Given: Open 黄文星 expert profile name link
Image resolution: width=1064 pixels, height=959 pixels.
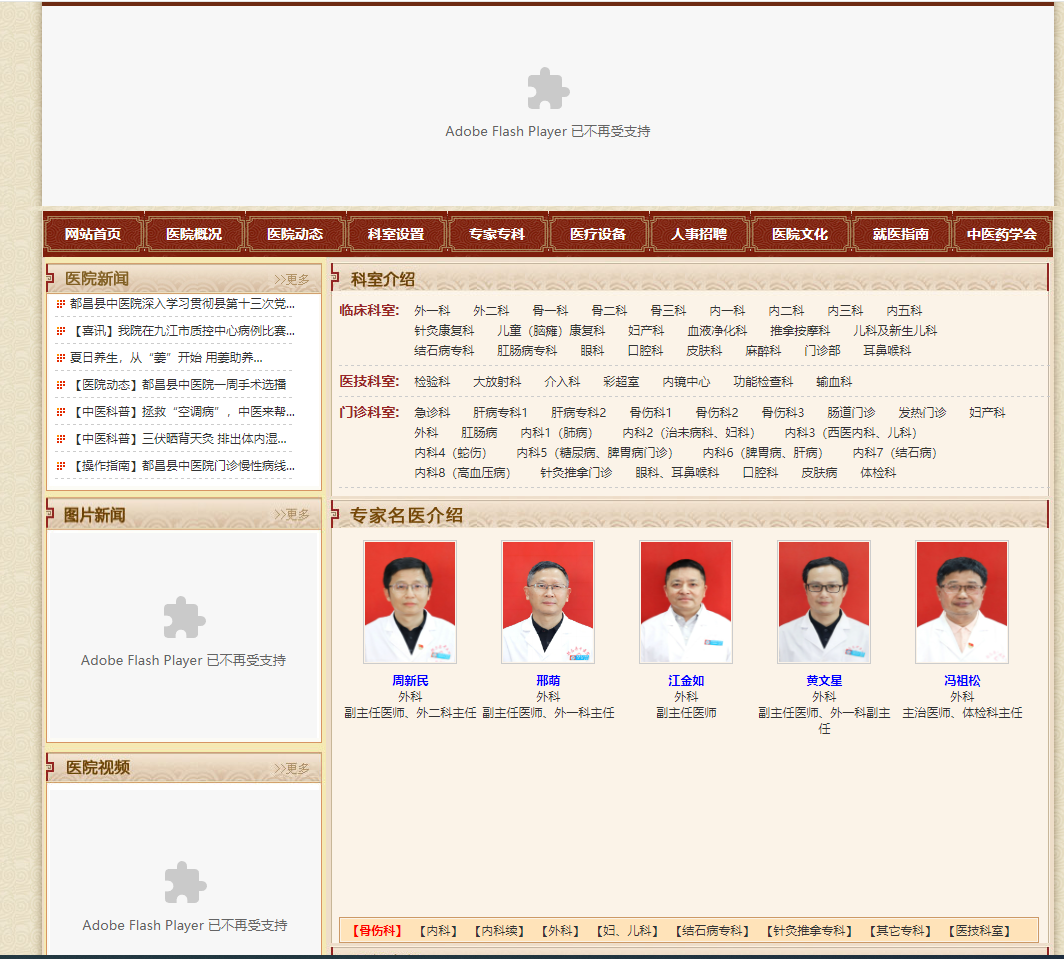Looking at the screenshot, I should point(824,681).
